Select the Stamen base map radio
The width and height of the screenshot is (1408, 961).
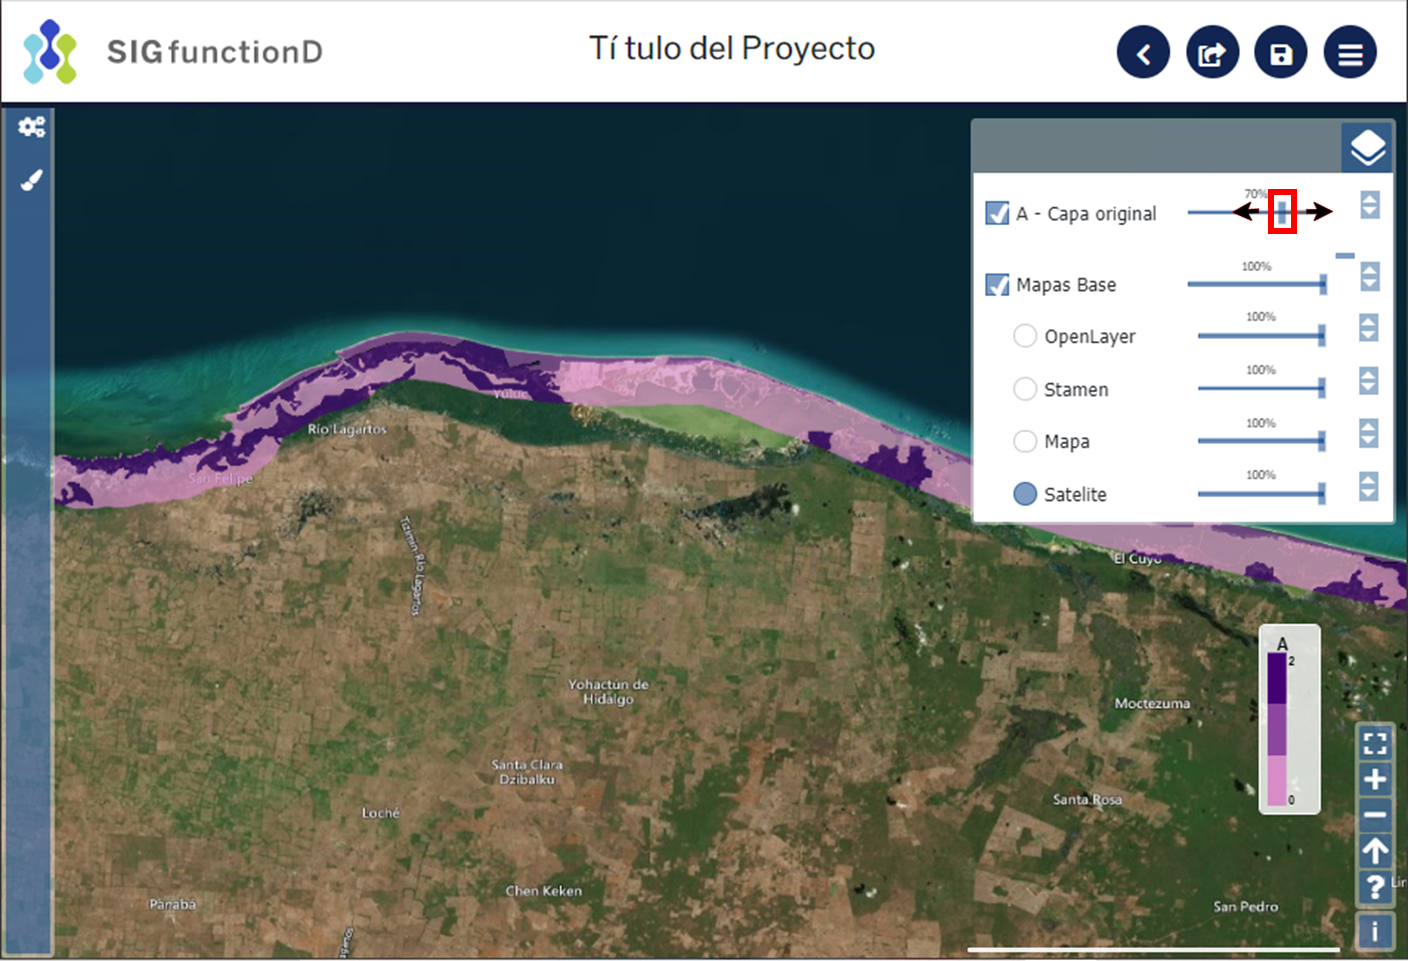(1025, 389)
